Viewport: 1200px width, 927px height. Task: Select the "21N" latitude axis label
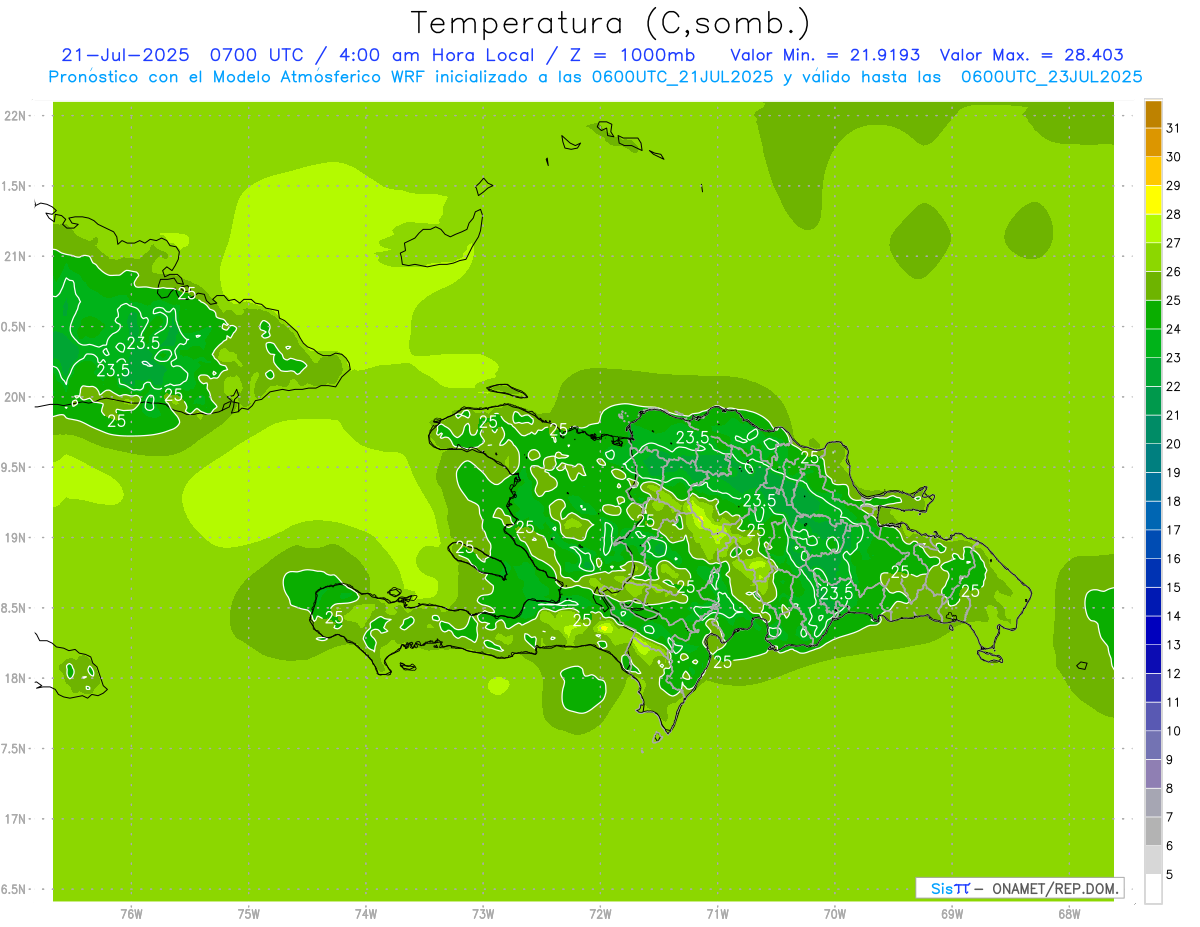pos(17,256)
